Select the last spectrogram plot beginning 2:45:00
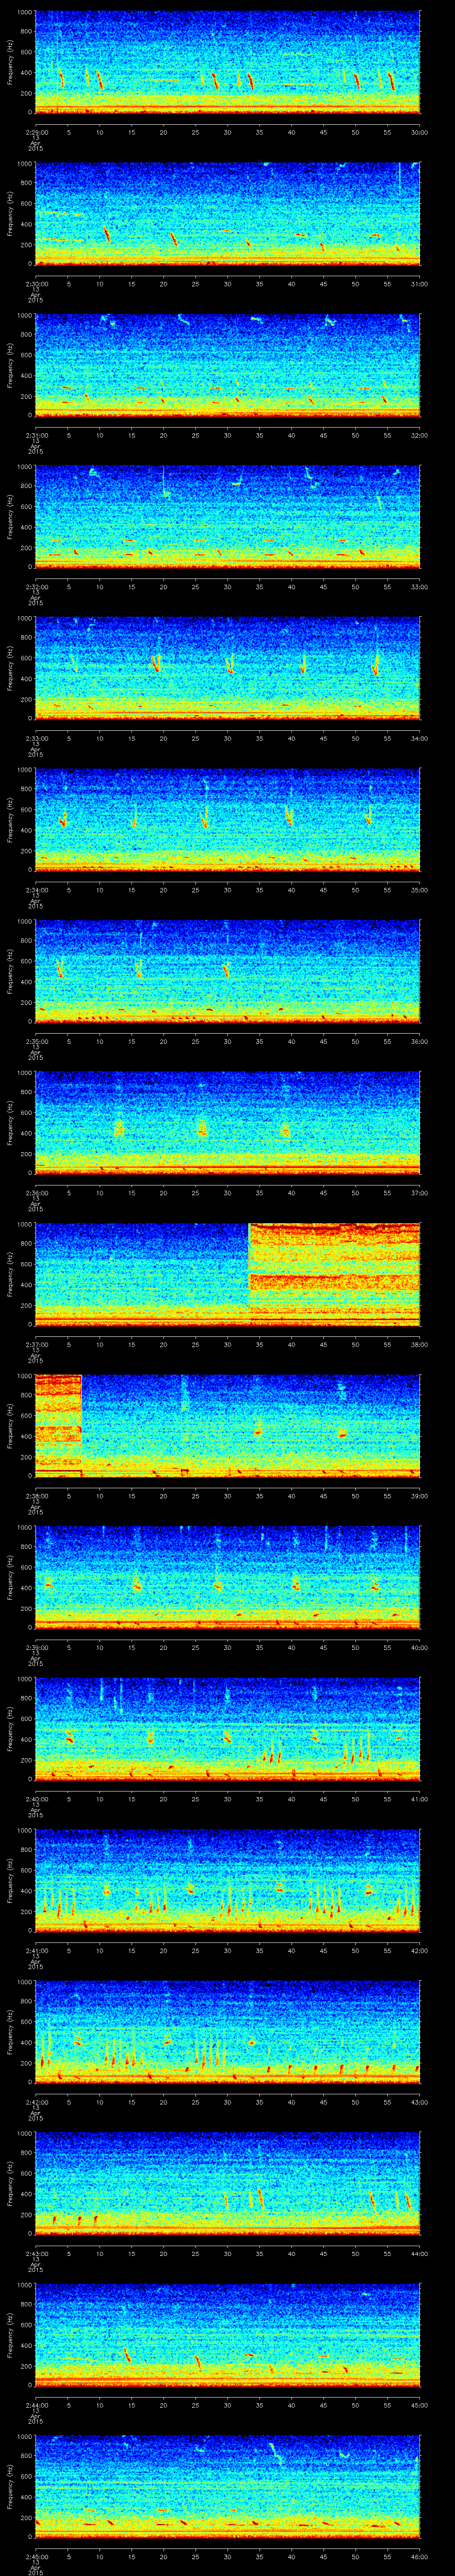Image resolution: width=455 pixels, height=2576 pixels. tap(227, 2485)
